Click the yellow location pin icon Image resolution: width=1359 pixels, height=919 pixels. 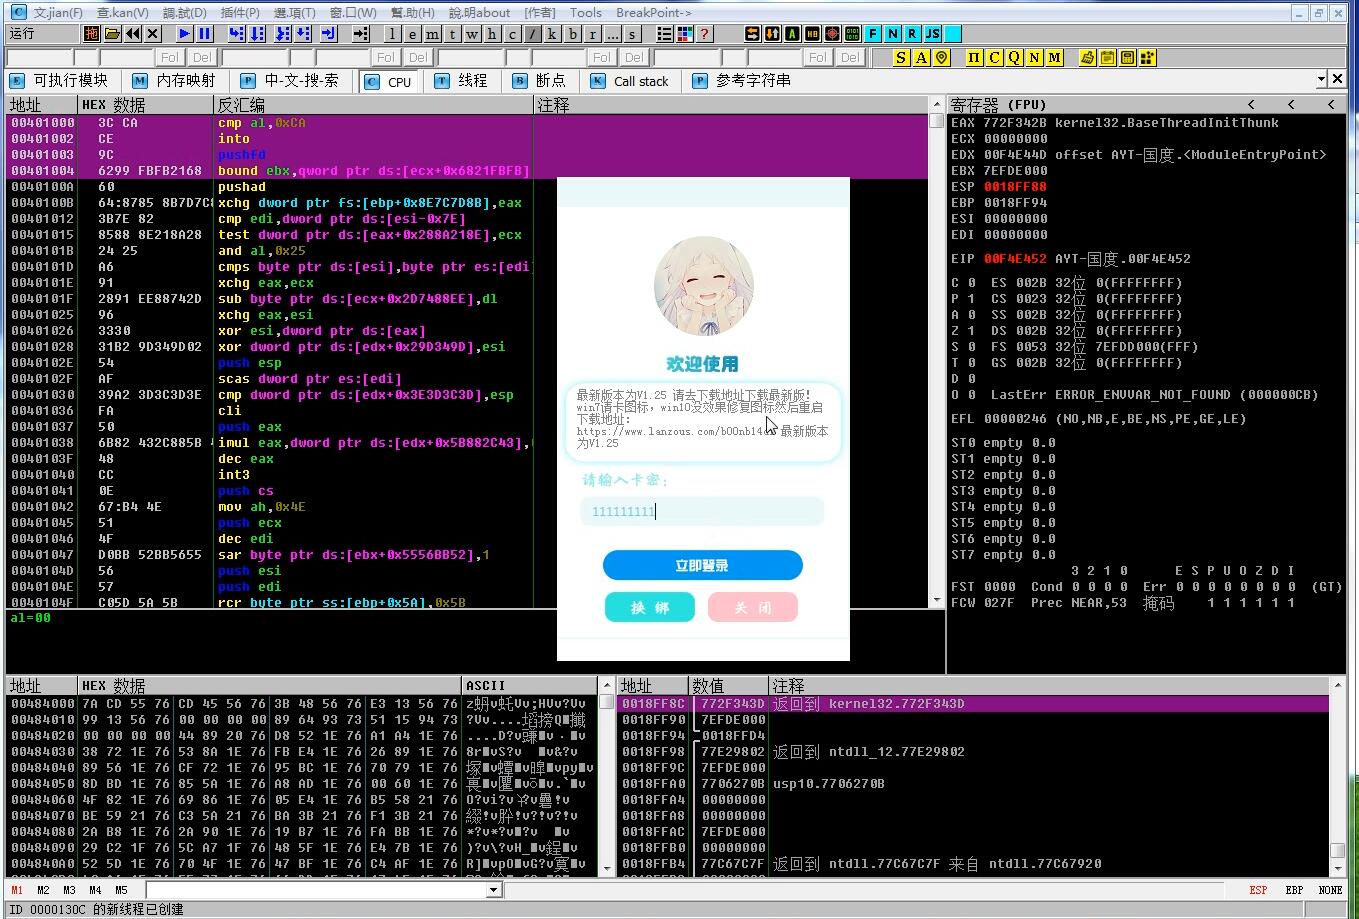pyautogui.click(x=941, y=57)
